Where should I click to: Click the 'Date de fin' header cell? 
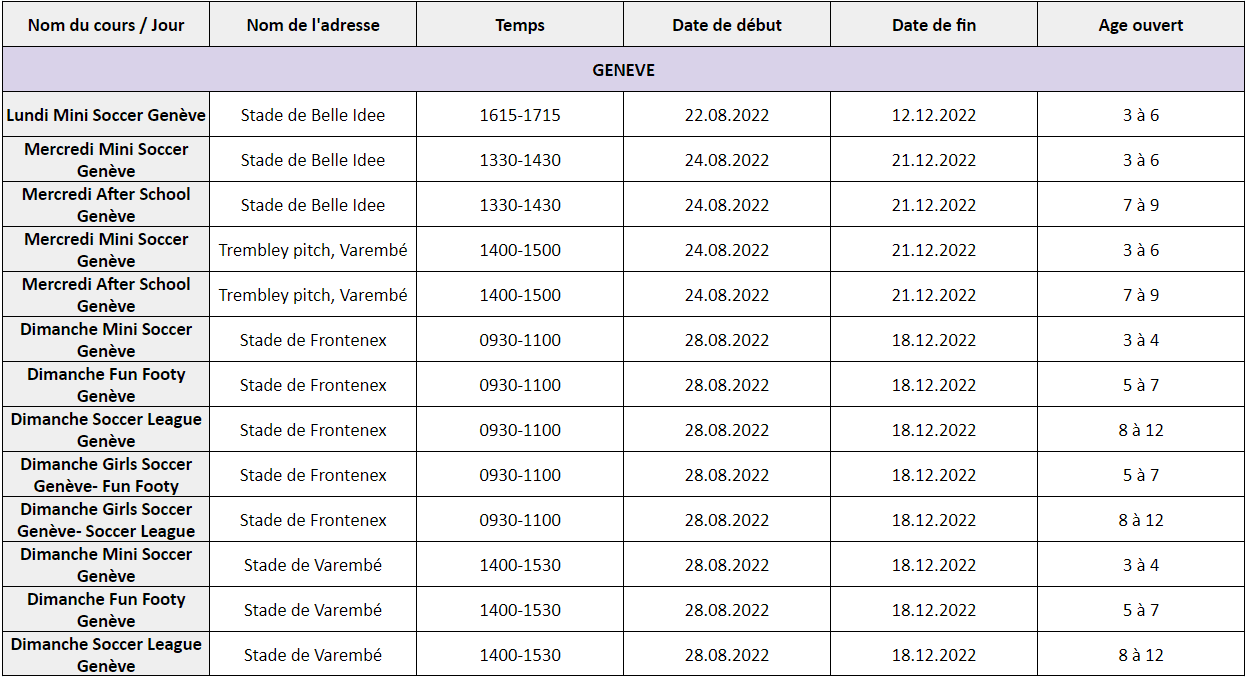(934, 25)
